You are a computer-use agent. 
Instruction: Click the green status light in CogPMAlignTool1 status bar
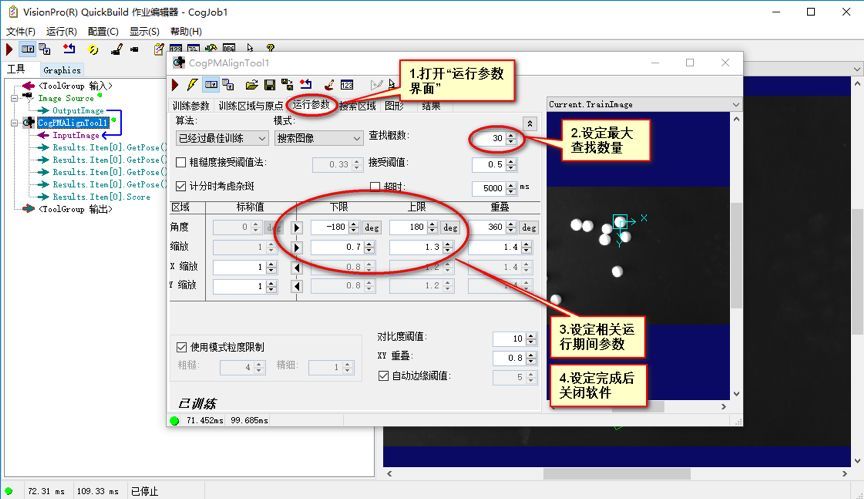click(175, 421)
